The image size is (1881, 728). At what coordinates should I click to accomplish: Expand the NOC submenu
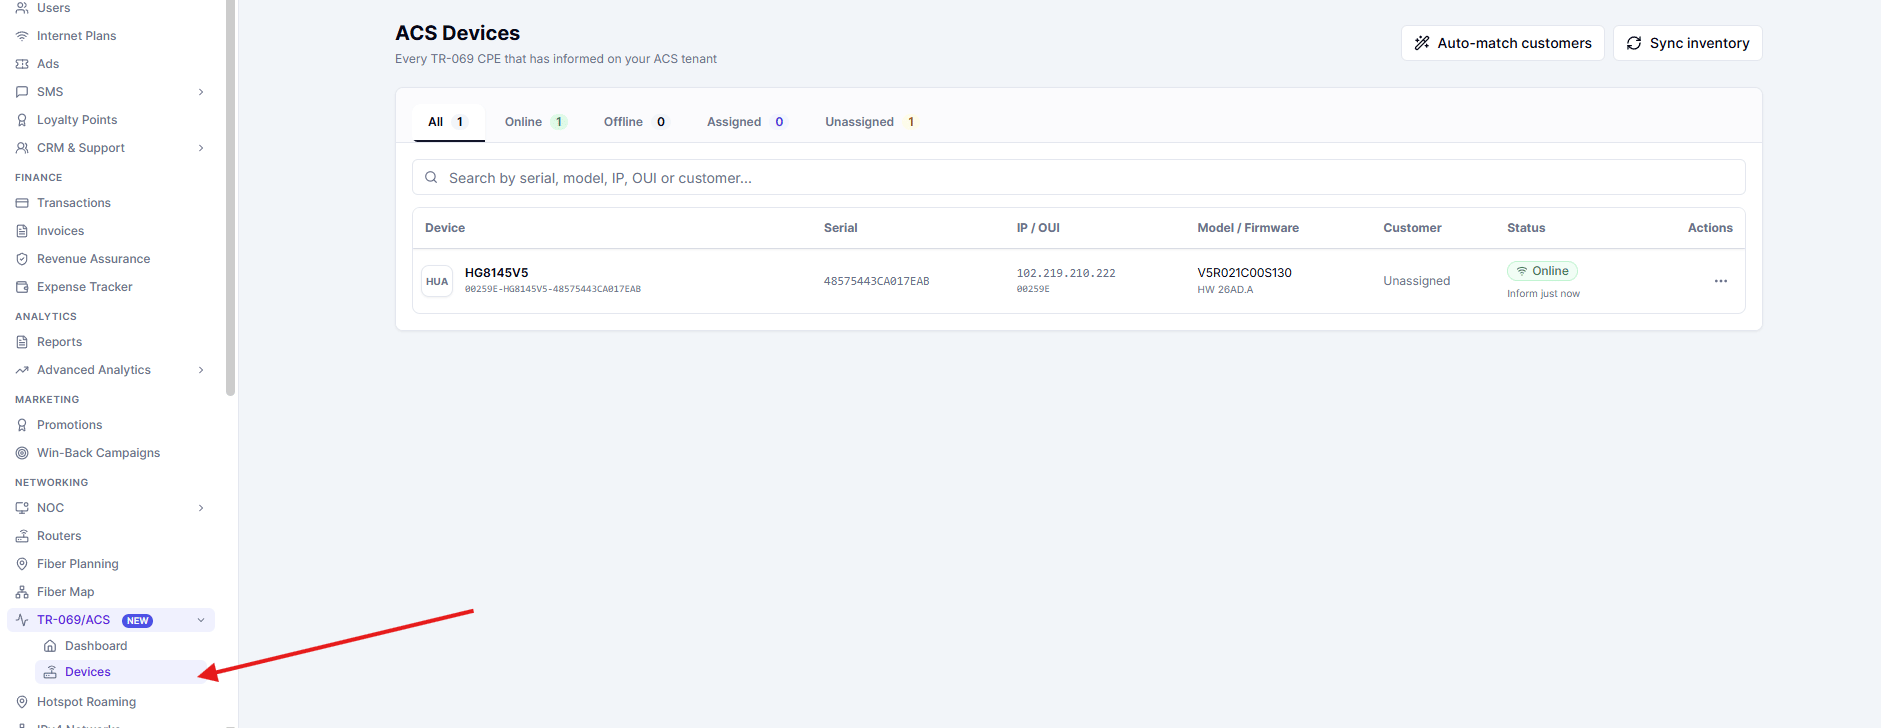coord(201,508)
